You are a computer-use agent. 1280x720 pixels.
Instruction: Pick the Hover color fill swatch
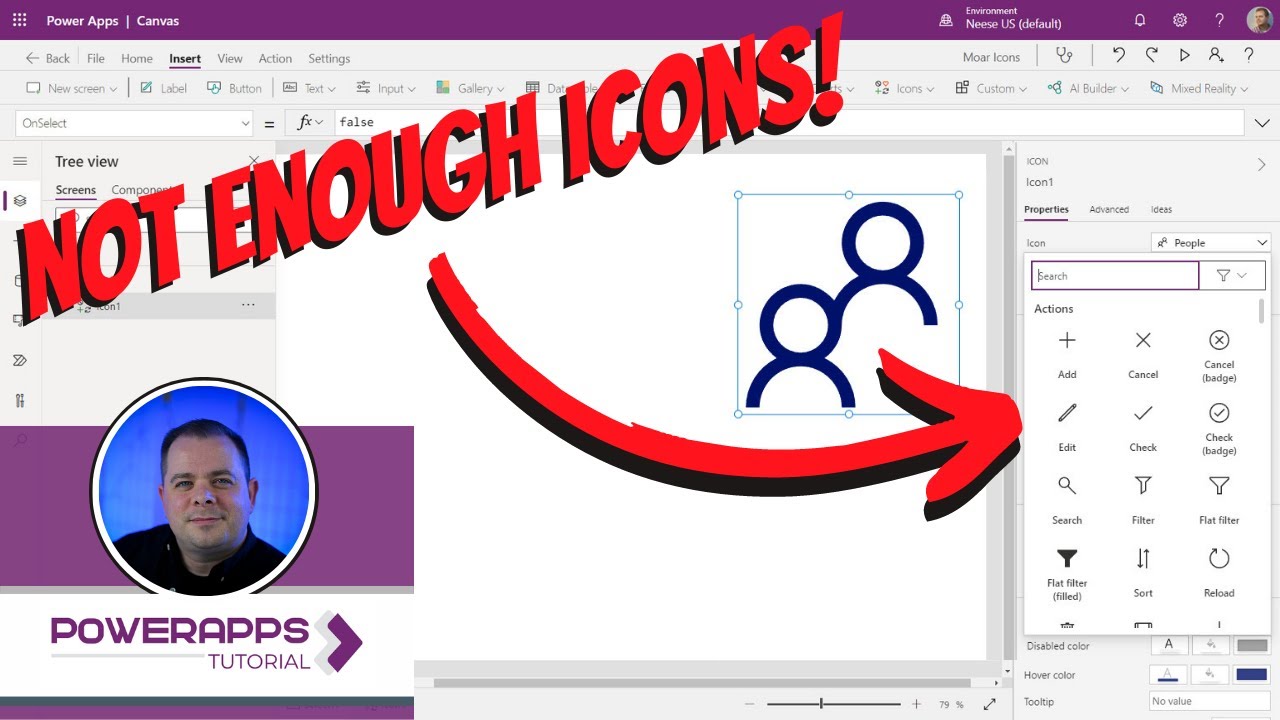[x=1252, y=675]
